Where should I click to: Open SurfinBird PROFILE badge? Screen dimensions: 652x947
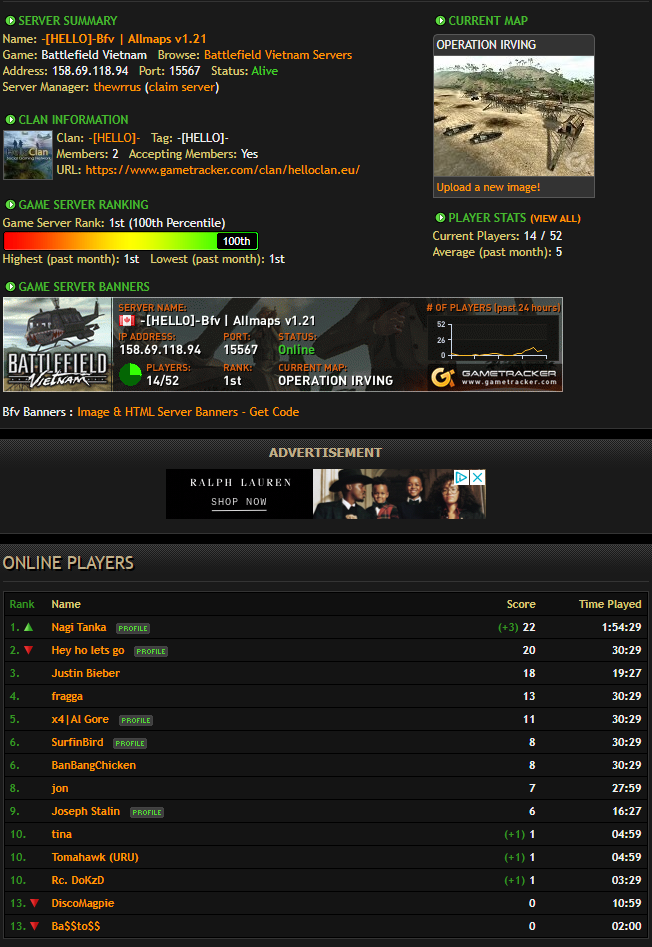click(130, 743)
